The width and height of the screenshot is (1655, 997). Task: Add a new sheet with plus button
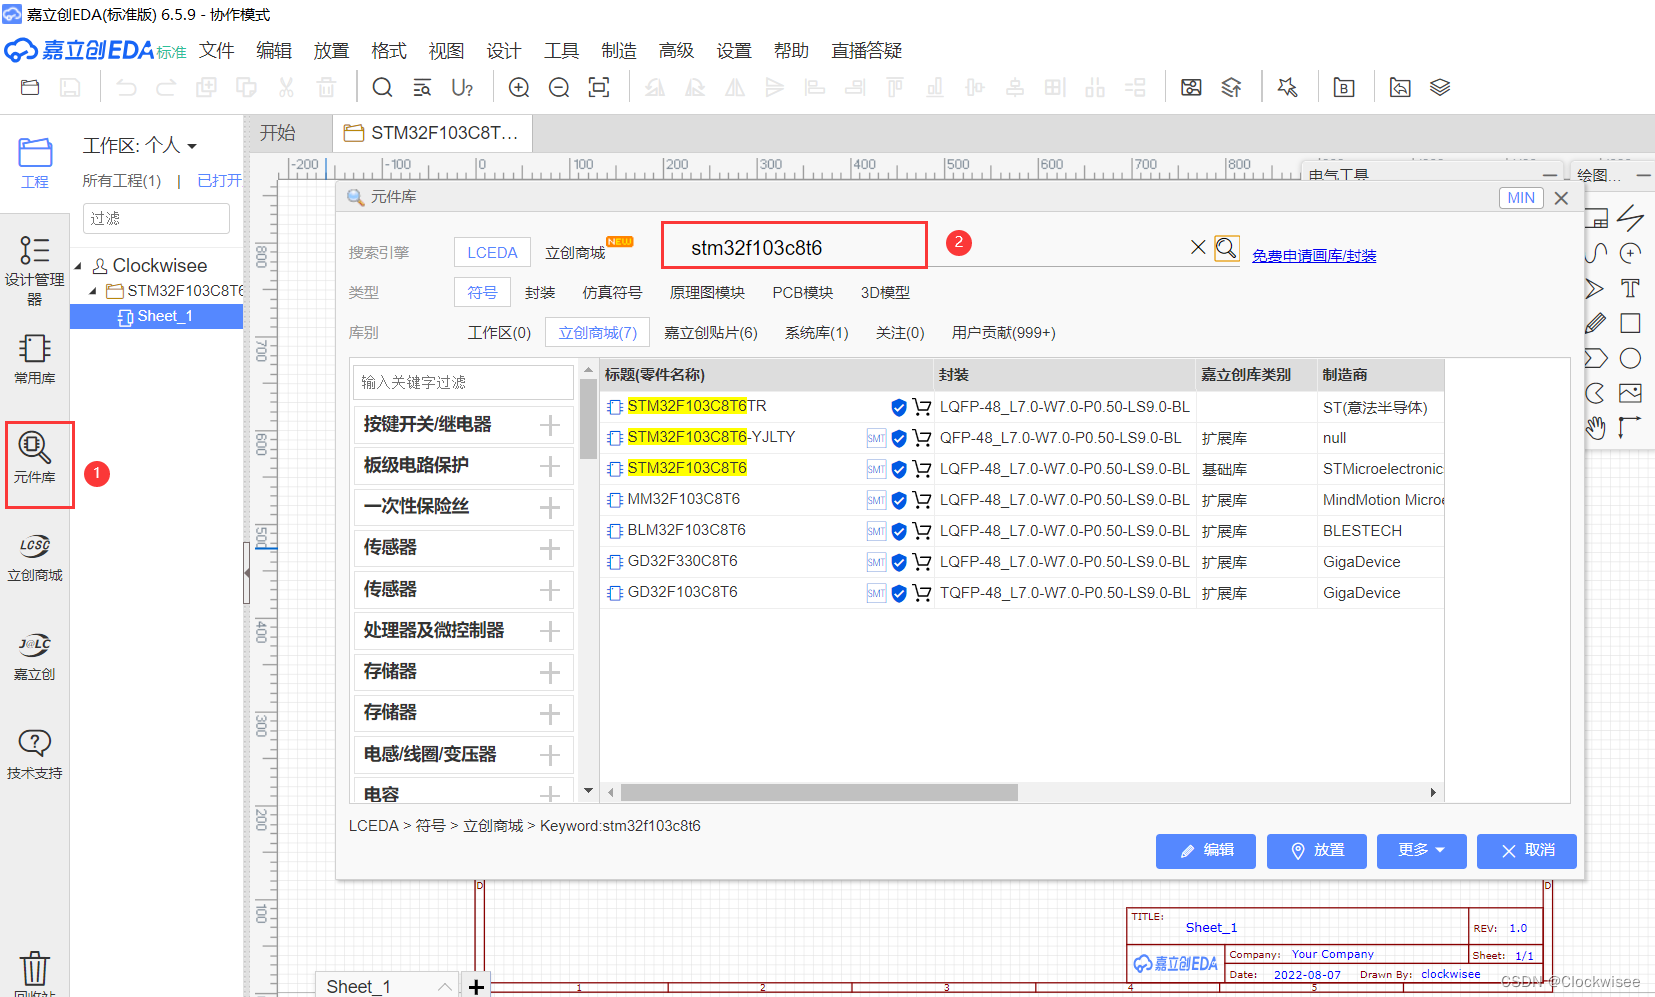point(477,986)
